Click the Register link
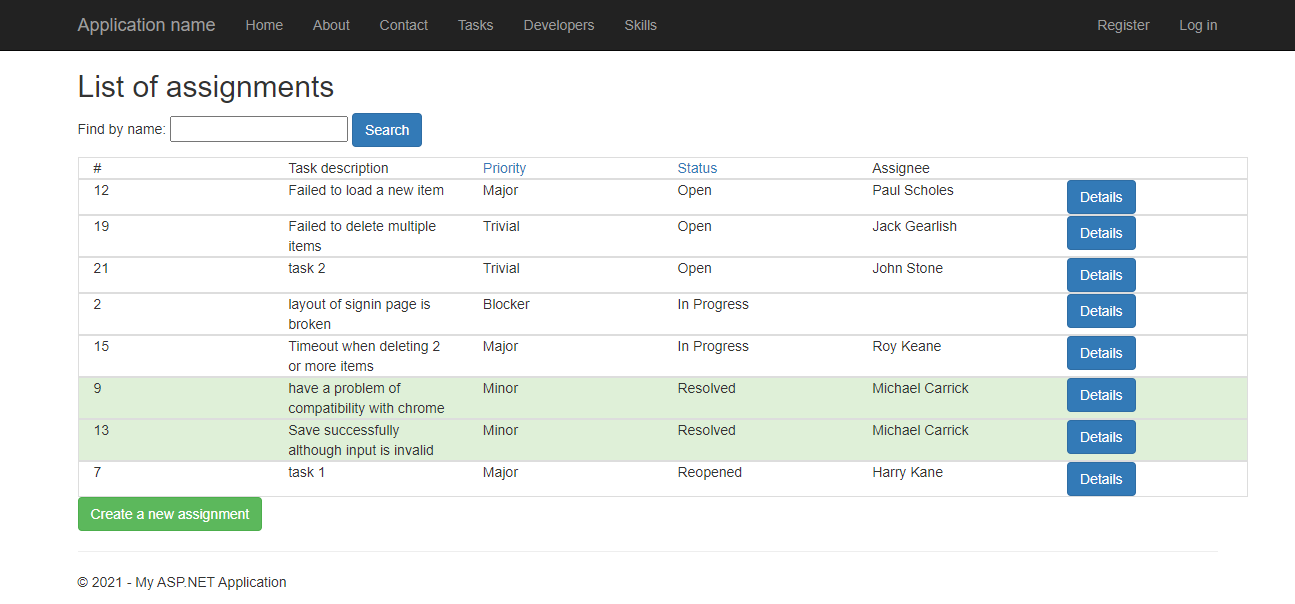This screenshot has height=604, width=1295. [x=1123, y=25]
